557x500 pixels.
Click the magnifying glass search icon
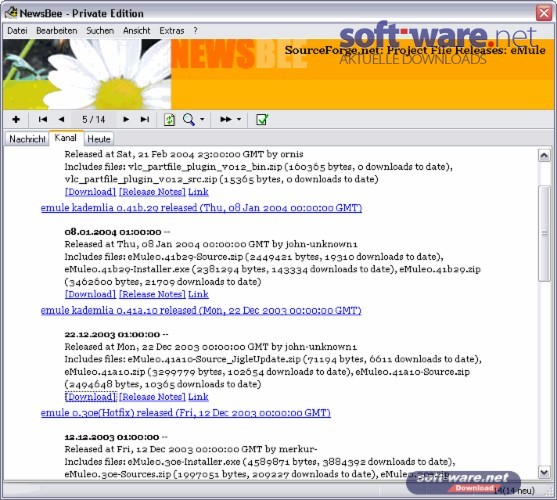point(188,120)
